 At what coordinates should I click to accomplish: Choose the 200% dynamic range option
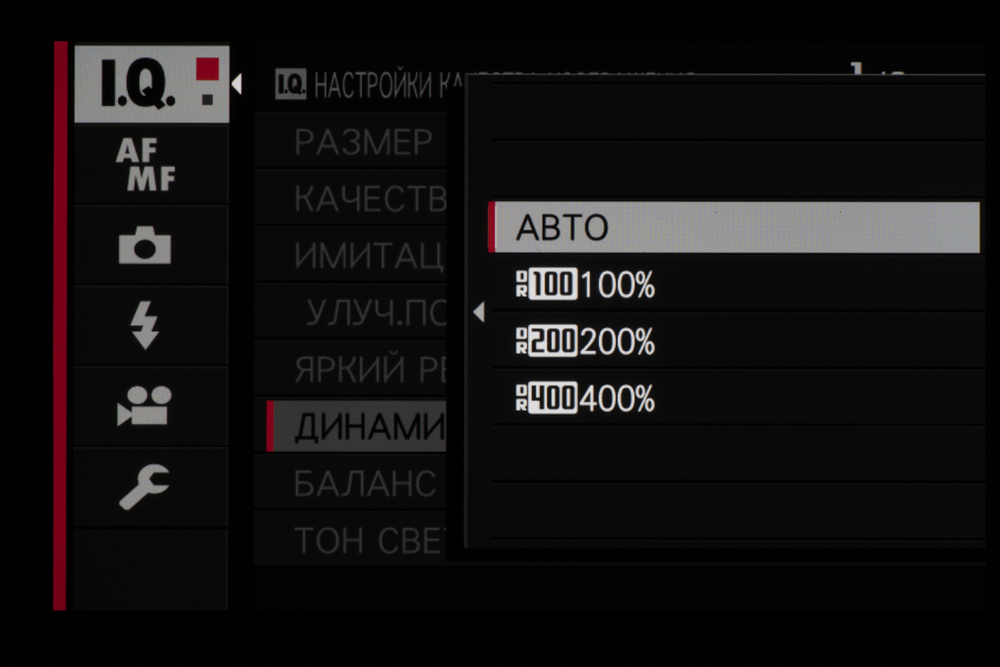coord(617,343)
